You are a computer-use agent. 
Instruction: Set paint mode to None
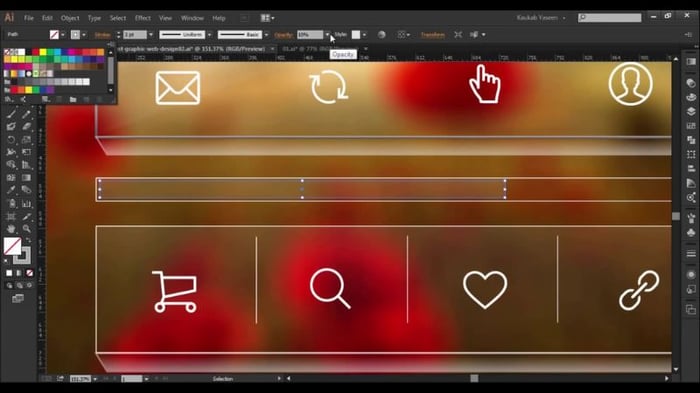point(29,273)
